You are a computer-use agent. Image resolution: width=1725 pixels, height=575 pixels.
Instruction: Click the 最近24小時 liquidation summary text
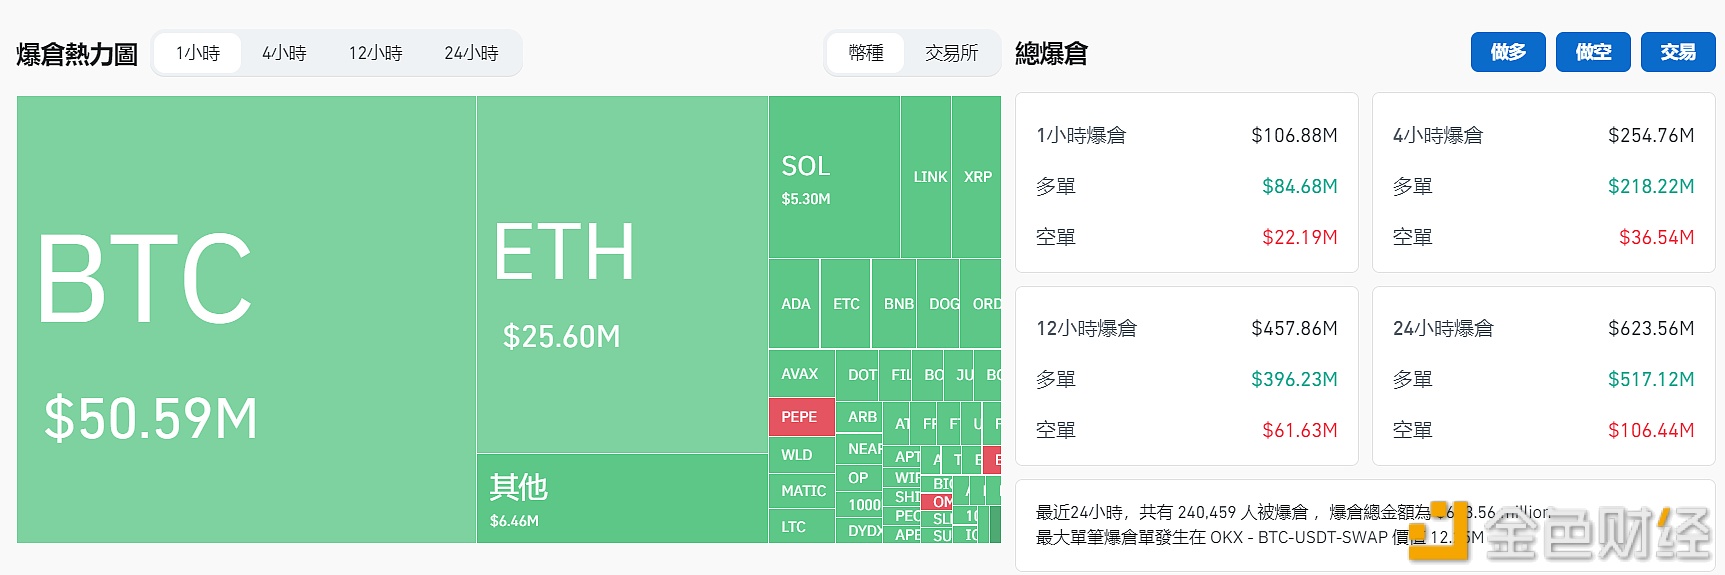point(1293,524)
